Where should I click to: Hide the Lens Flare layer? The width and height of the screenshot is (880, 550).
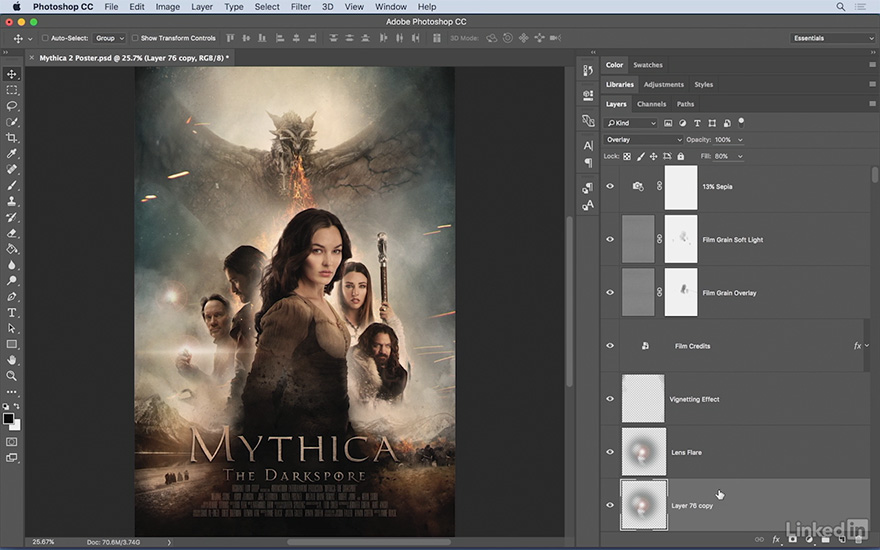click(x=610, y=452)
